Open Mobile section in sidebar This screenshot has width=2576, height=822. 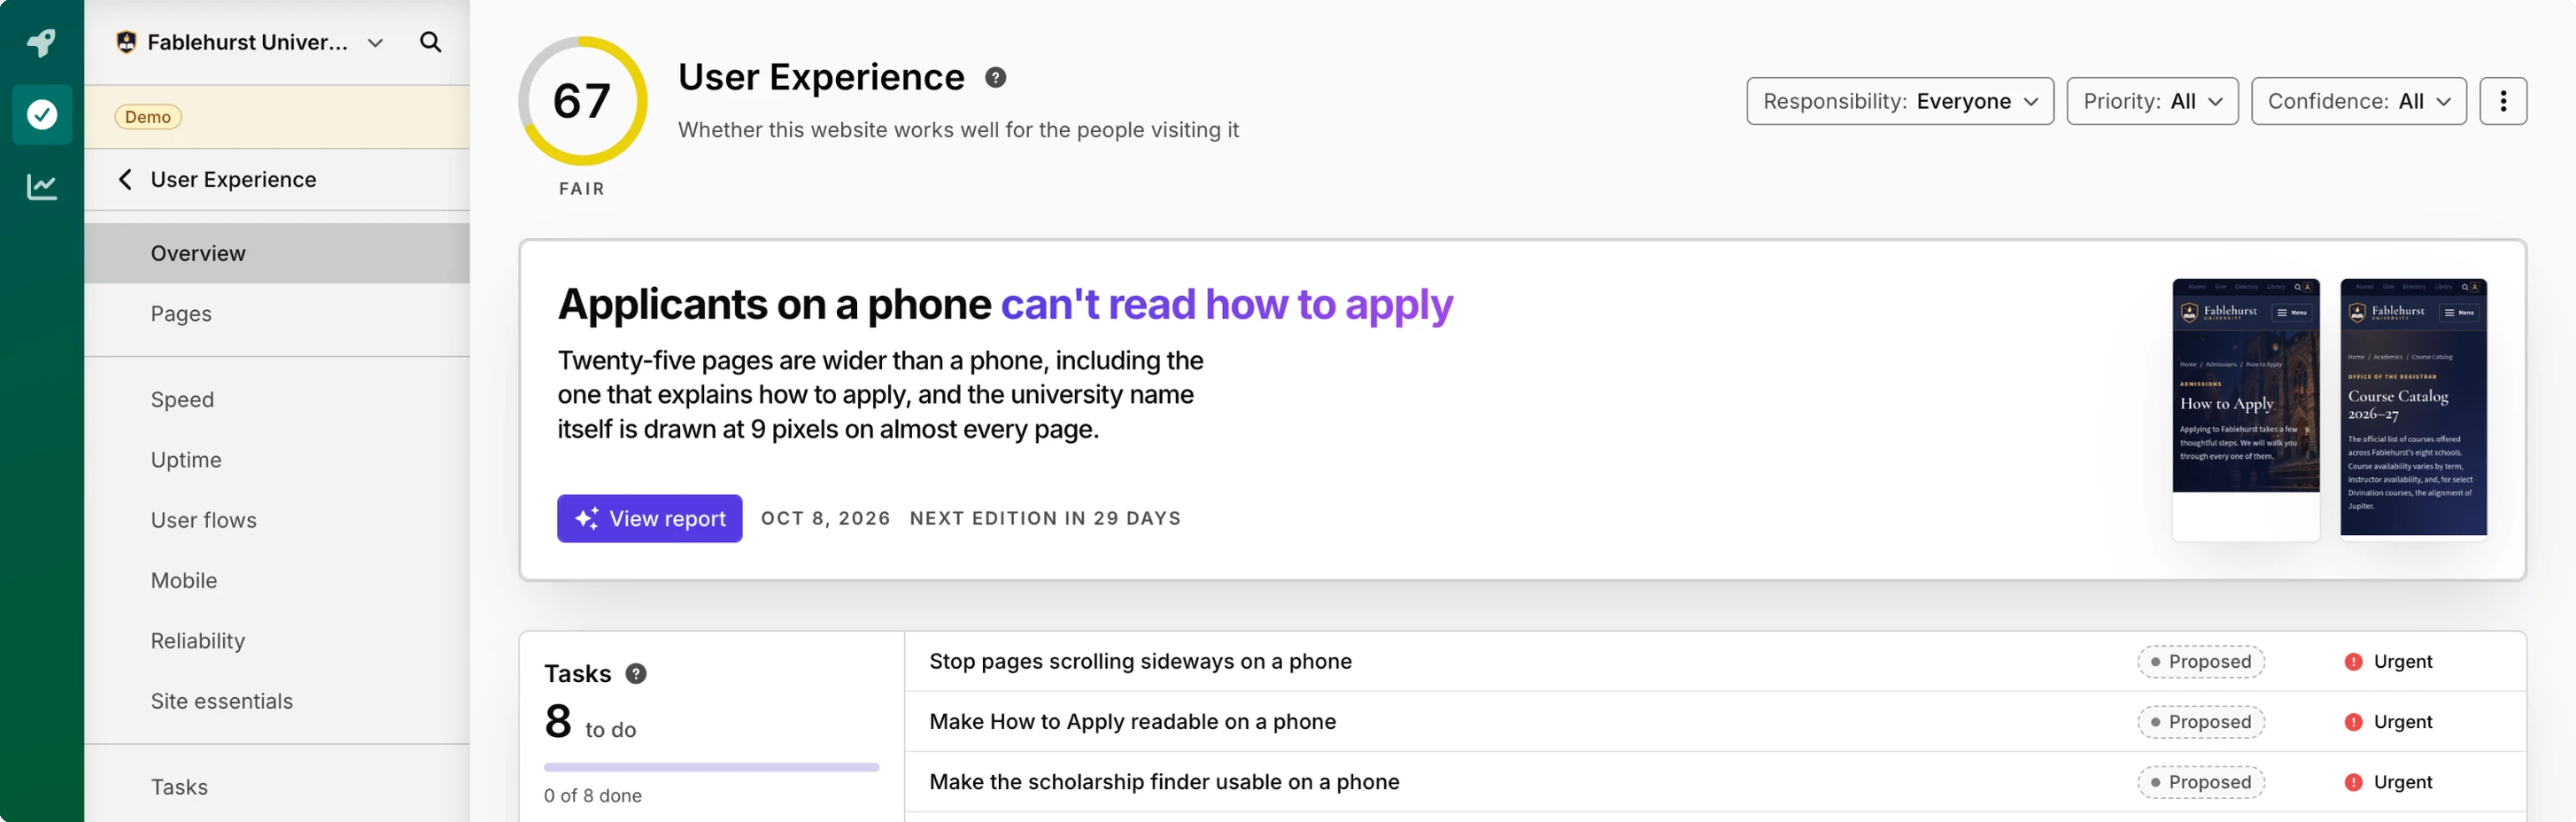(277, 580)
